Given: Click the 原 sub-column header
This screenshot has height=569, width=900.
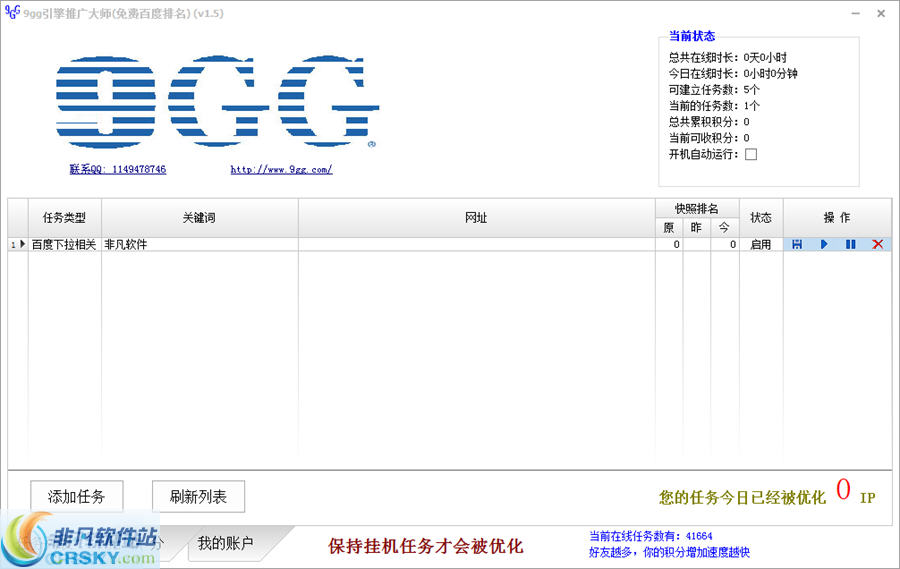Looking at the screenshot, I should click(x=669, y=228).
